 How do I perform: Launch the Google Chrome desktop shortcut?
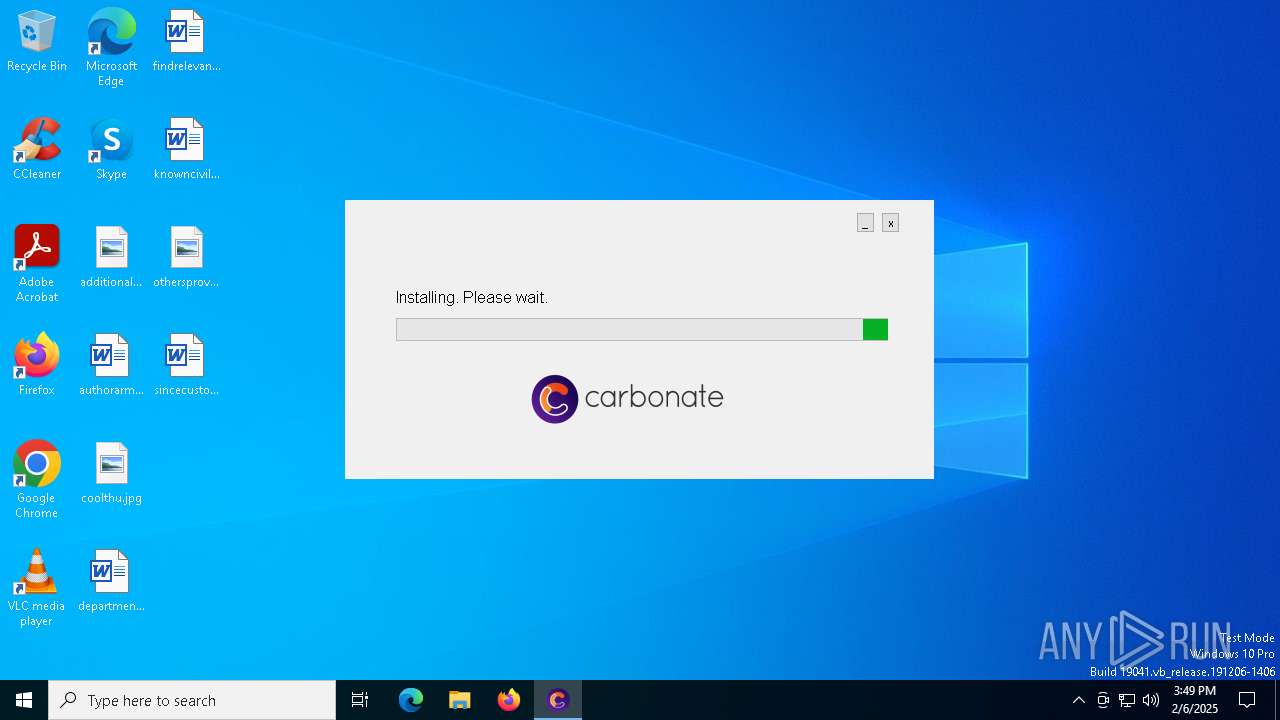point(37,480)
